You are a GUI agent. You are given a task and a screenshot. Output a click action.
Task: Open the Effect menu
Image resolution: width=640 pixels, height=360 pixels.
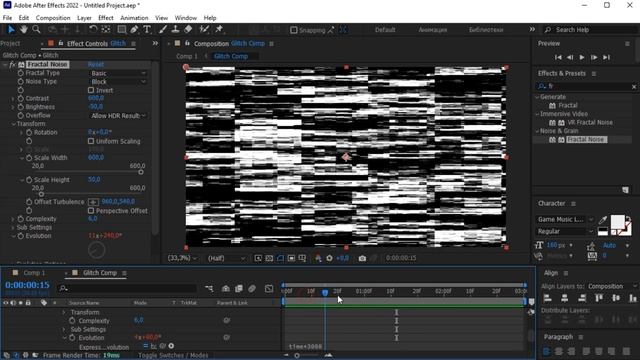(x=106, y=18)
